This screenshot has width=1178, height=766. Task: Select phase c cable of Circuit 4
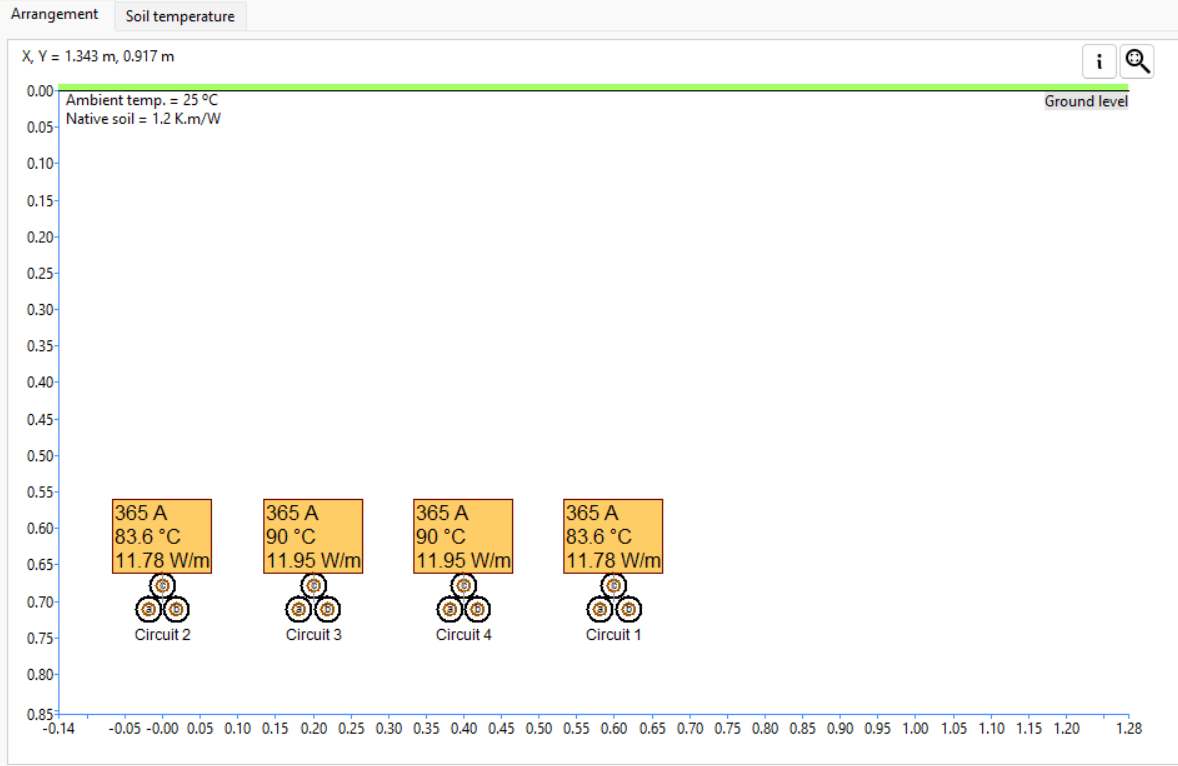[464, 585]
